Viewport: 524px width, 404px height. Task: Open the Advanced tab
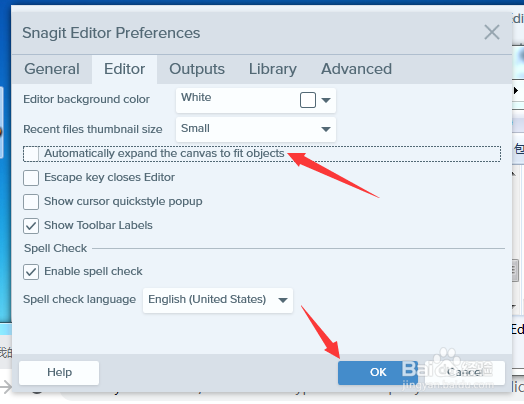pos(356,69)
